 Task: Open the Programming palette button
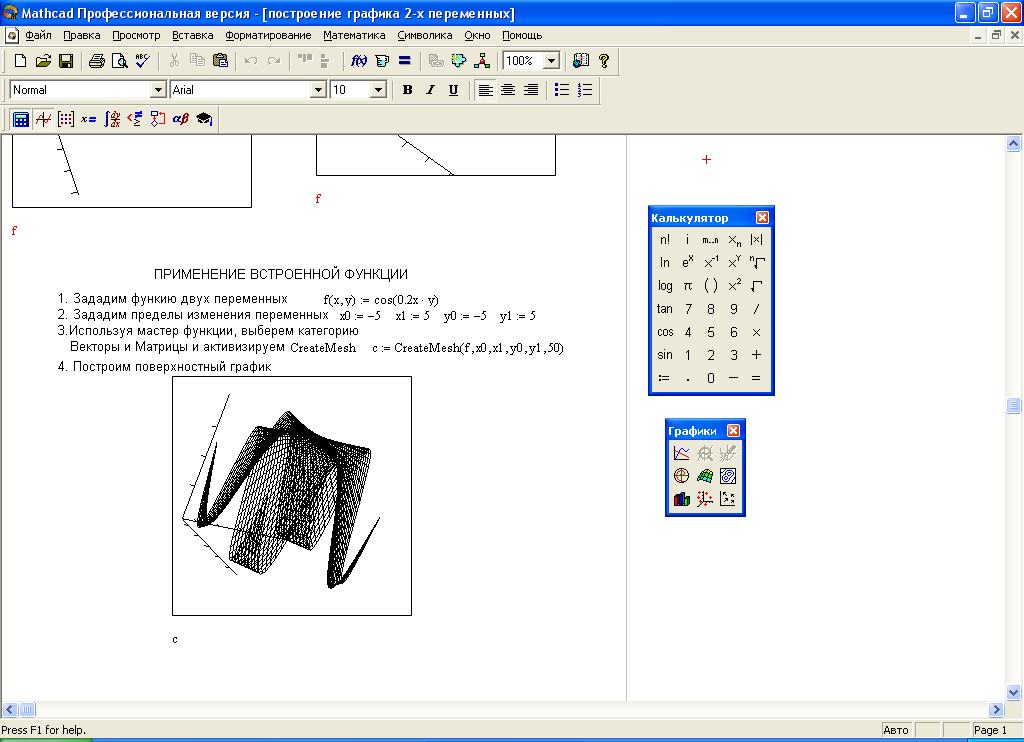157,119
